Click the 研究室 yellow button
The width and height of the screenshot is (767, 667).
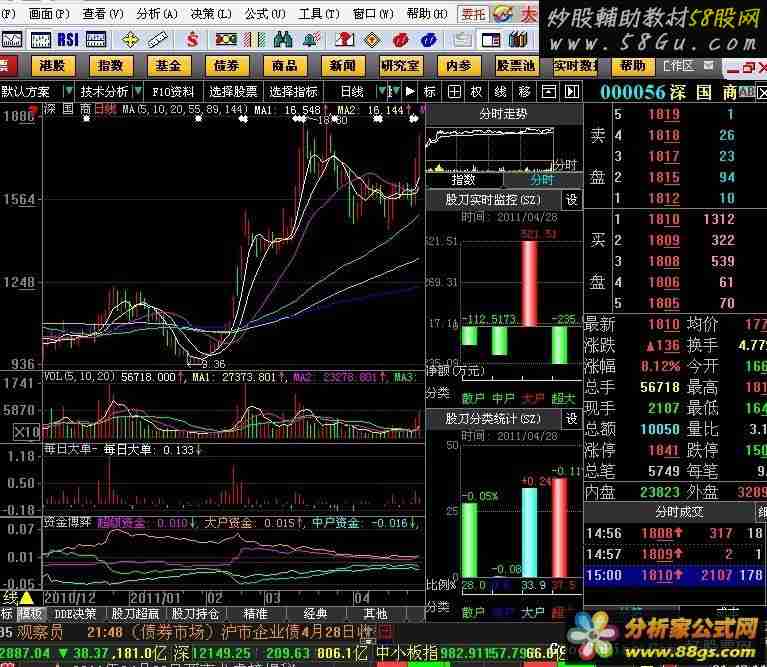point(401,66)
